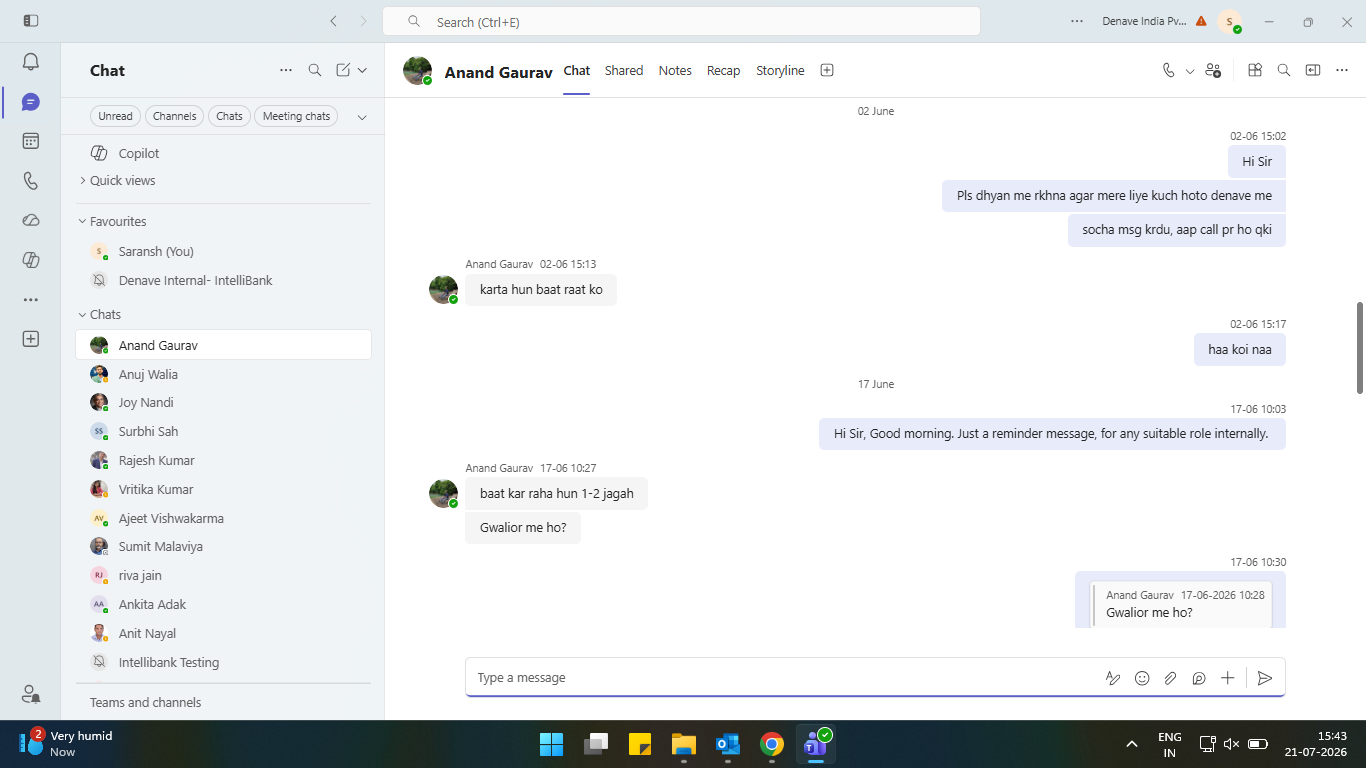Toggle the Meeting chats filter chip
The height and width of the screenshot is (768, 1366).
point(296,116)
